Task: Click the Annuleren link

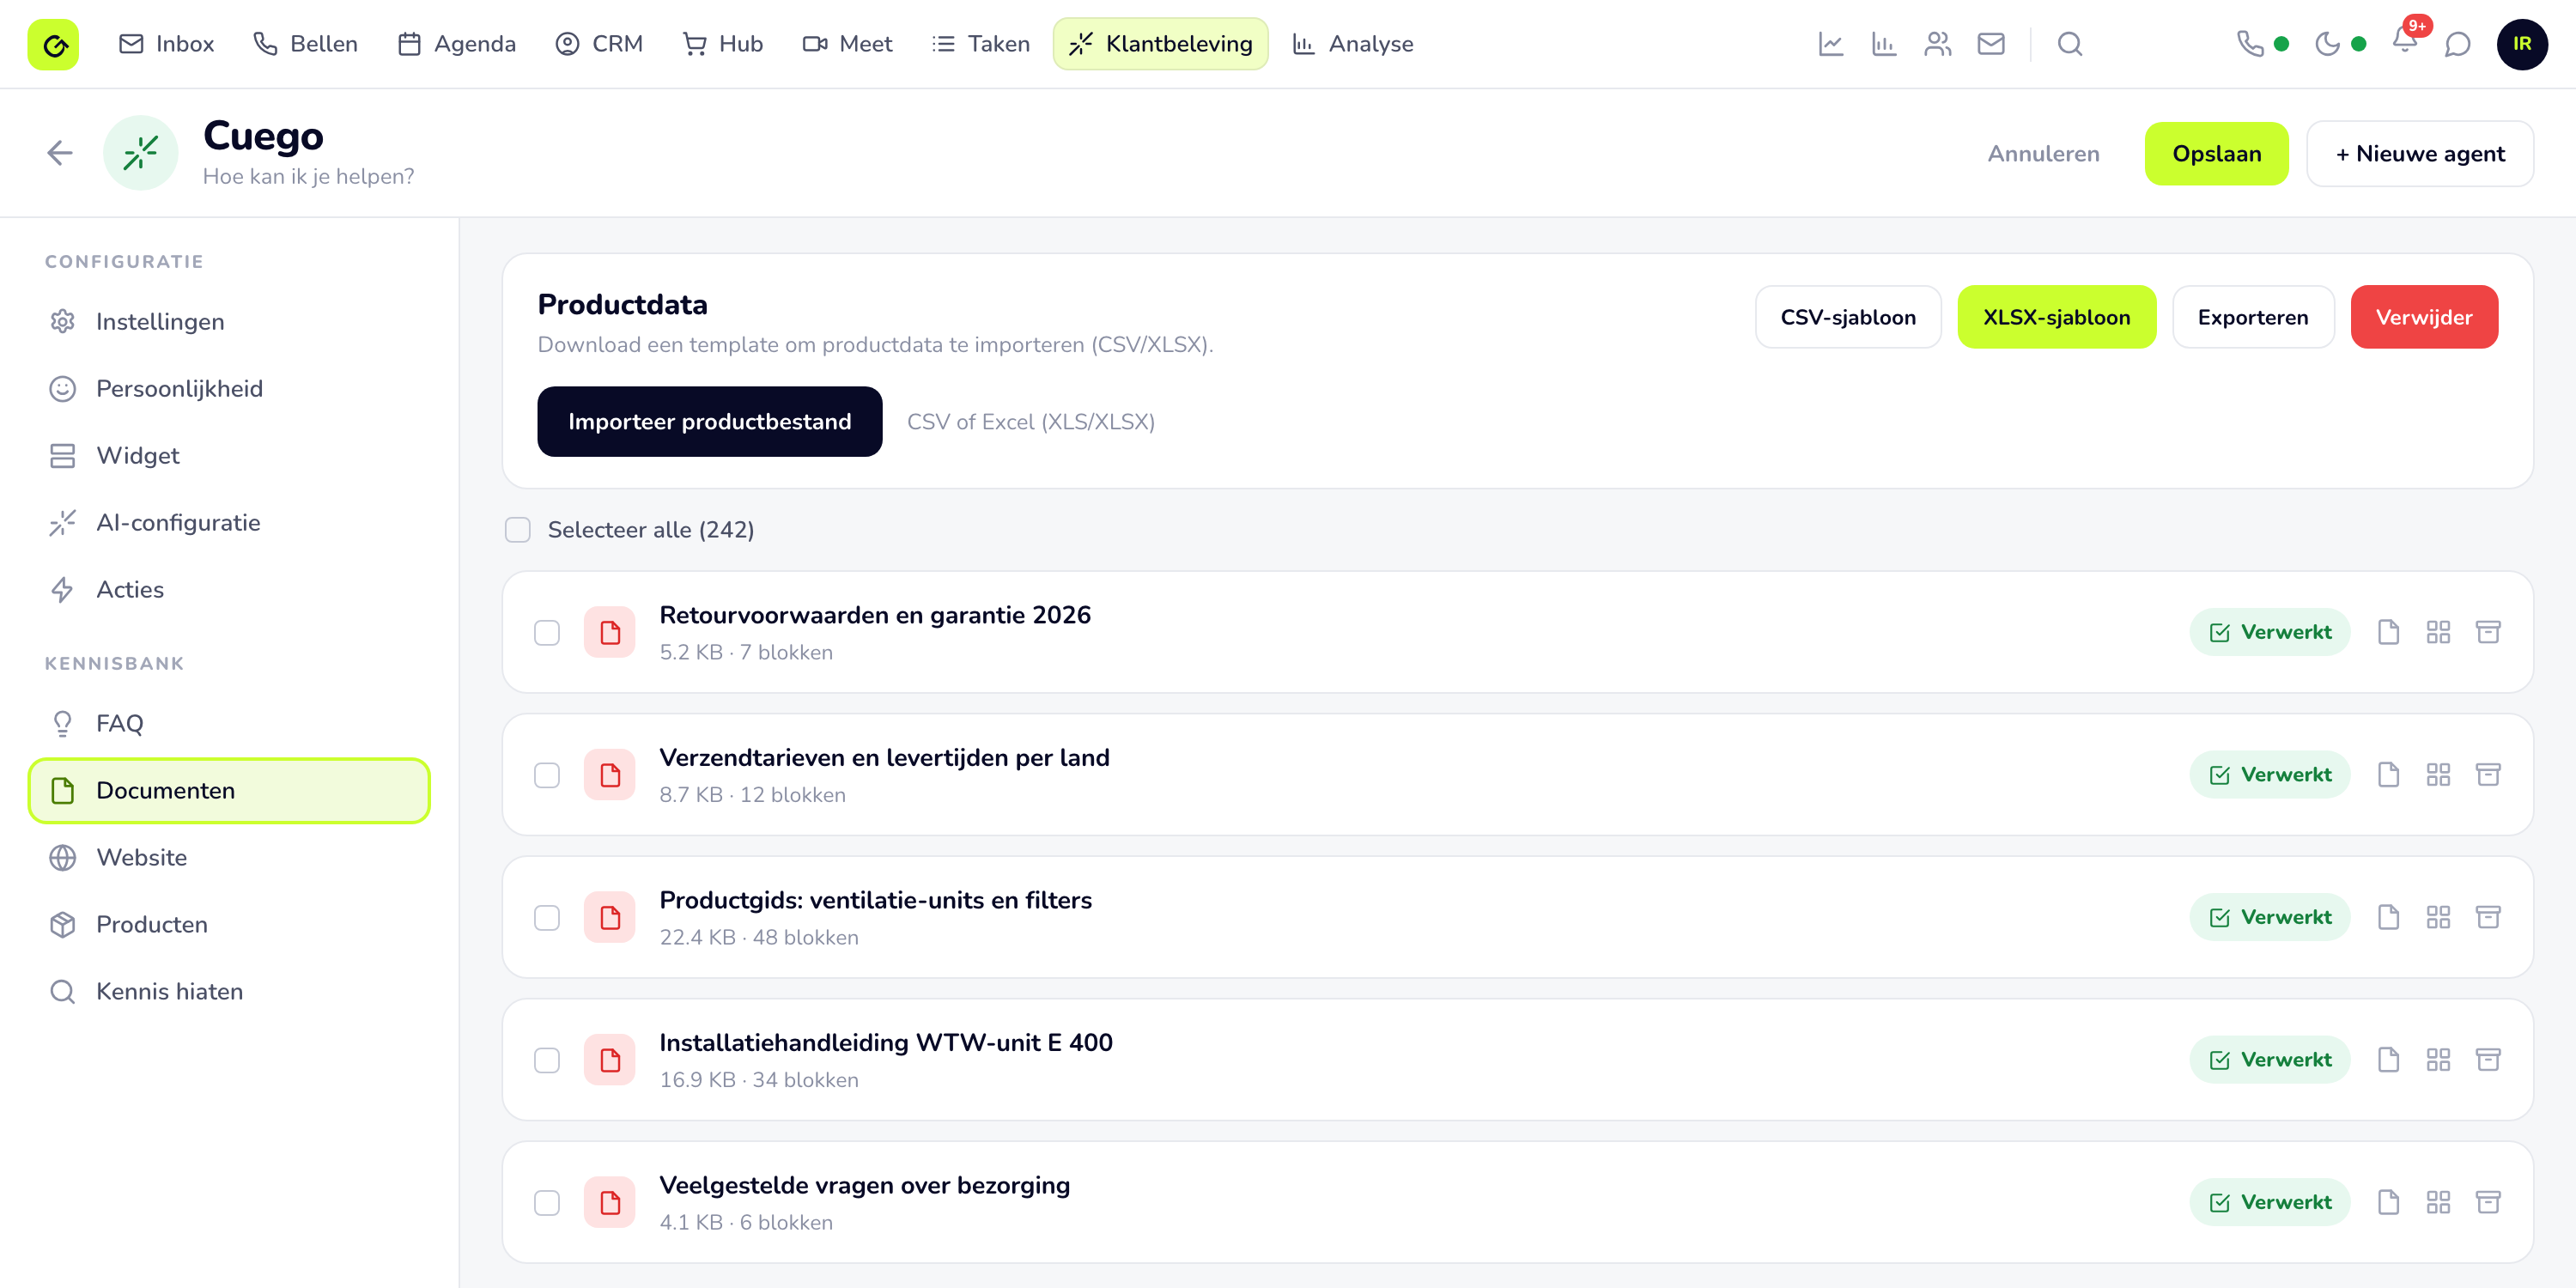Action: coord(2043,154)
